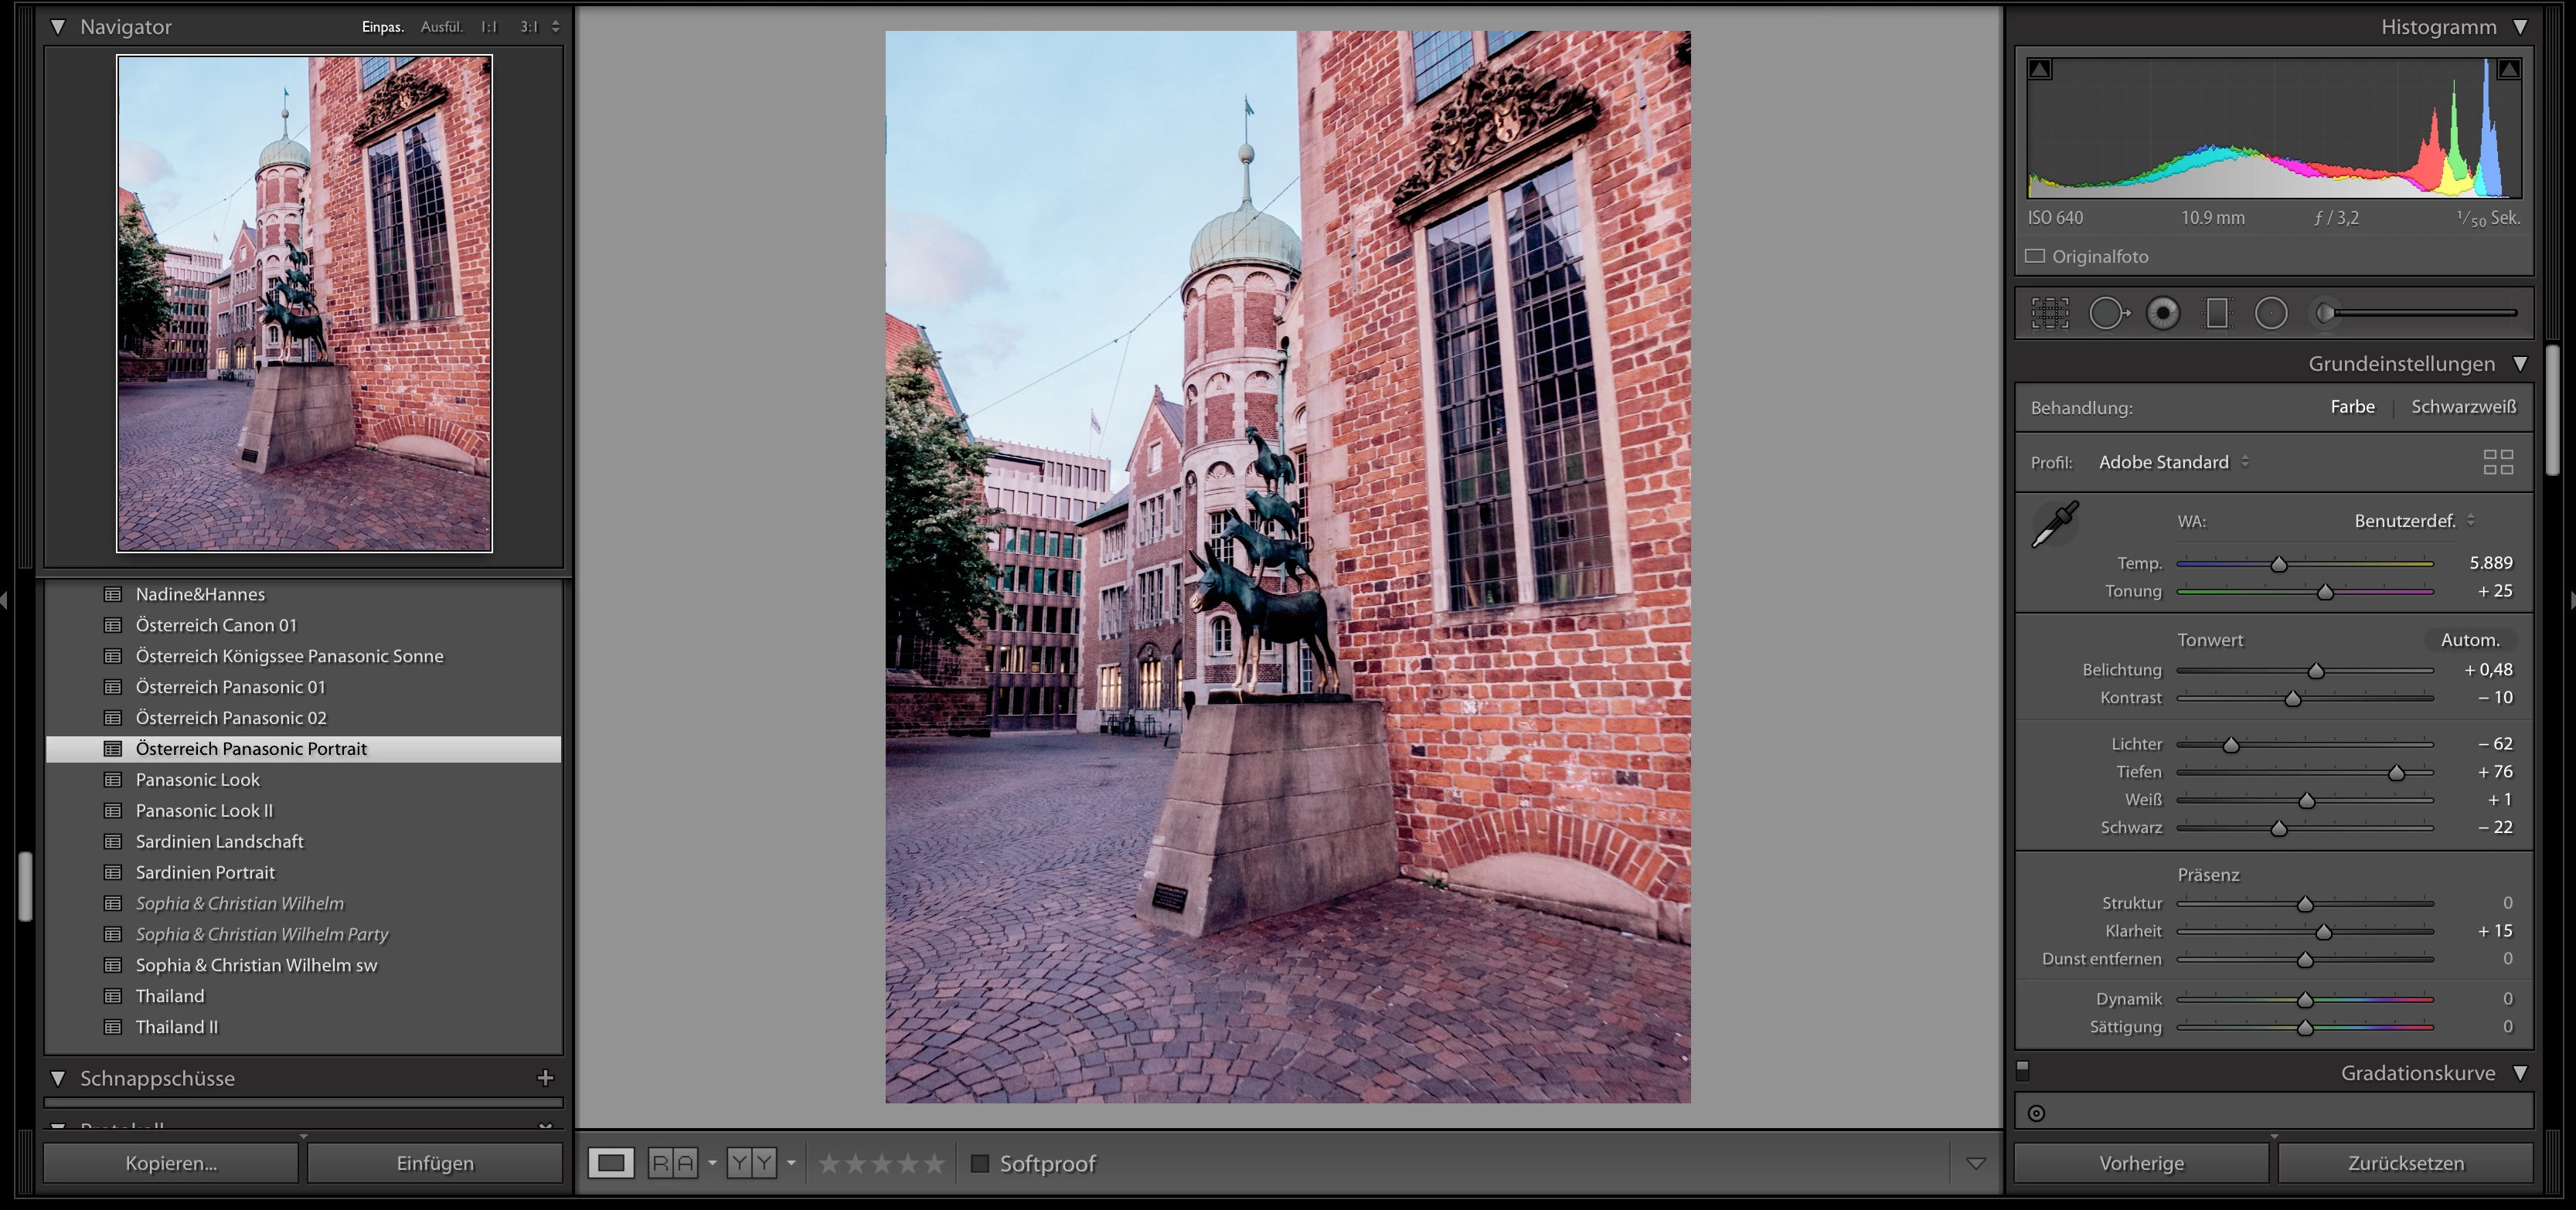Image resolution: width=2576 pixels, height=1210 pixels.
Task: Select the Sardinien Landschaft preset
Action: (x=219, y=841)
